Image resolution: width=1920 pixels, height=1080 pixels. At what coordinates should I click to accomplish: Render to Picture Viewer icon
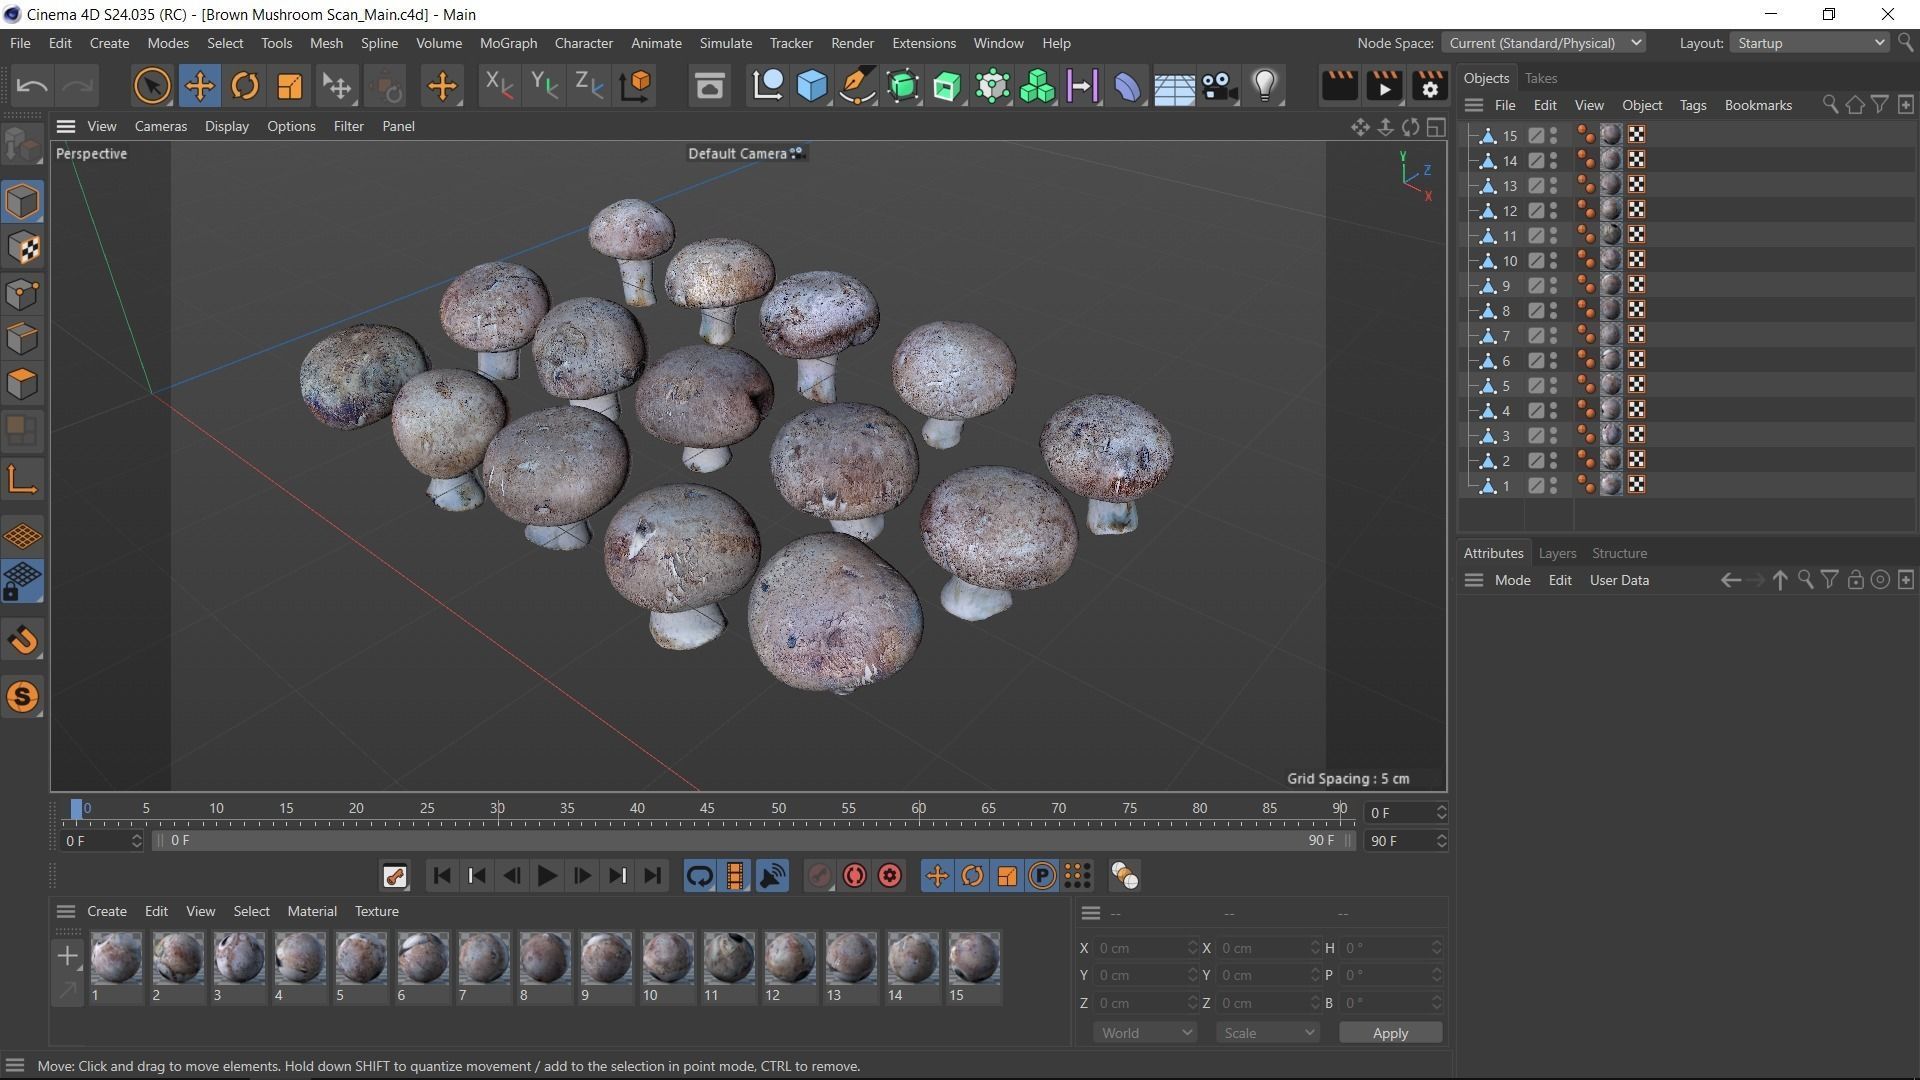[1384, 86]
